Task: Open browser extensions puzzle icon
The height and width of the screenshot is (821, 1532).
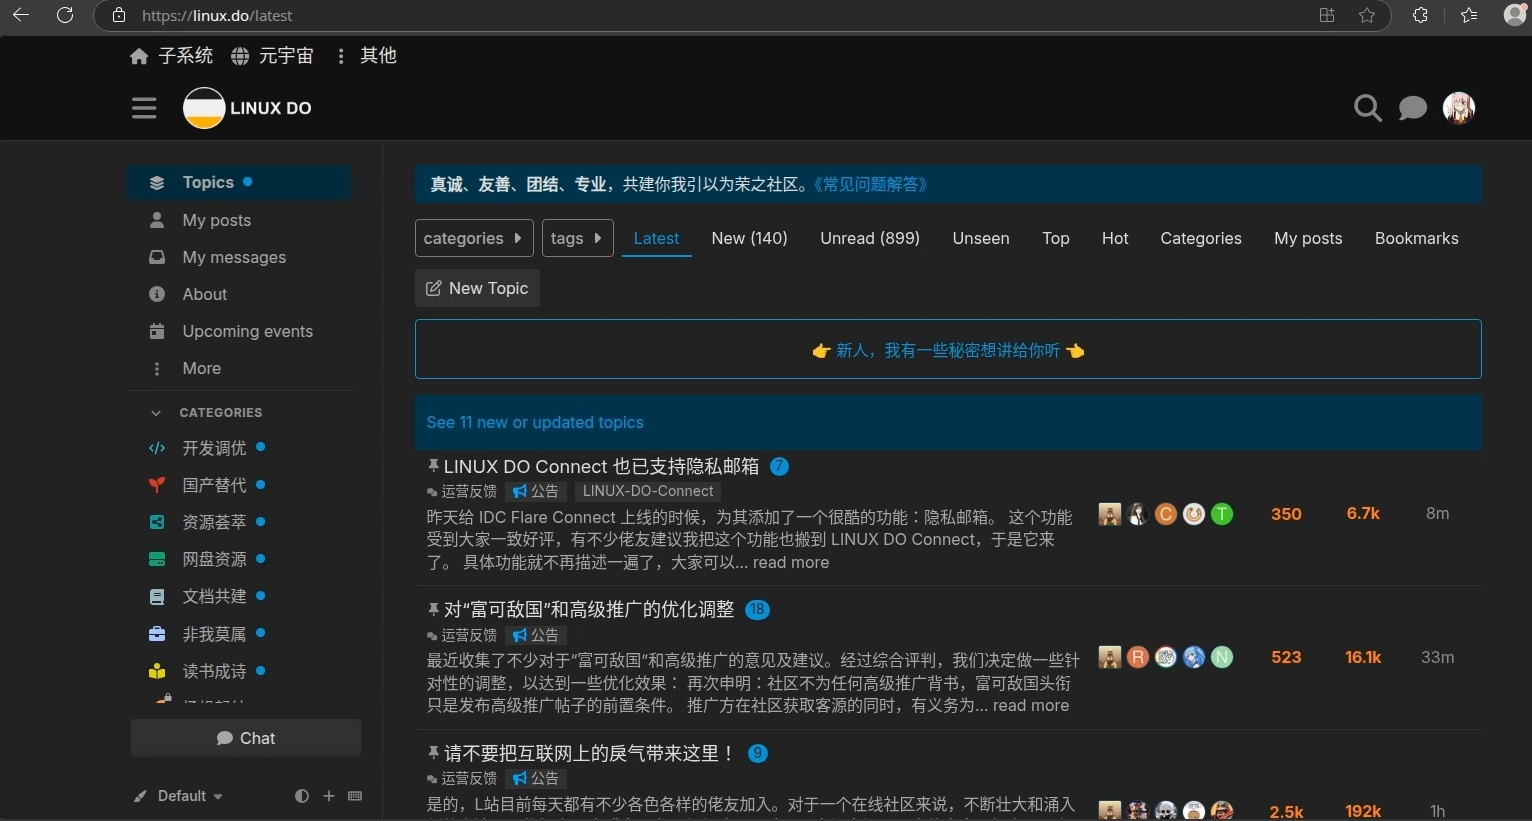Action: click(x=1420, y=15)
